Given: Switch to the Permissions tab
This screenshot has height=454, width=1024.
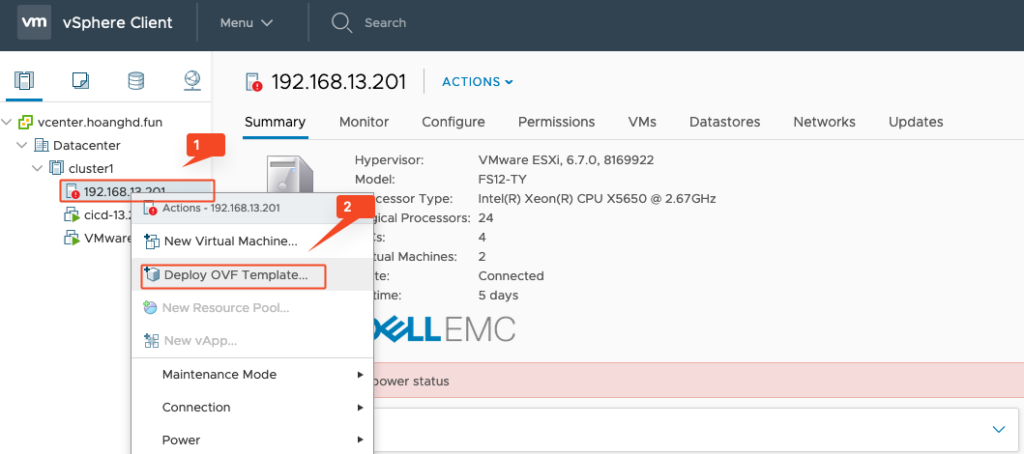Looking at the screenshot, I should click(x=556, y=122).
